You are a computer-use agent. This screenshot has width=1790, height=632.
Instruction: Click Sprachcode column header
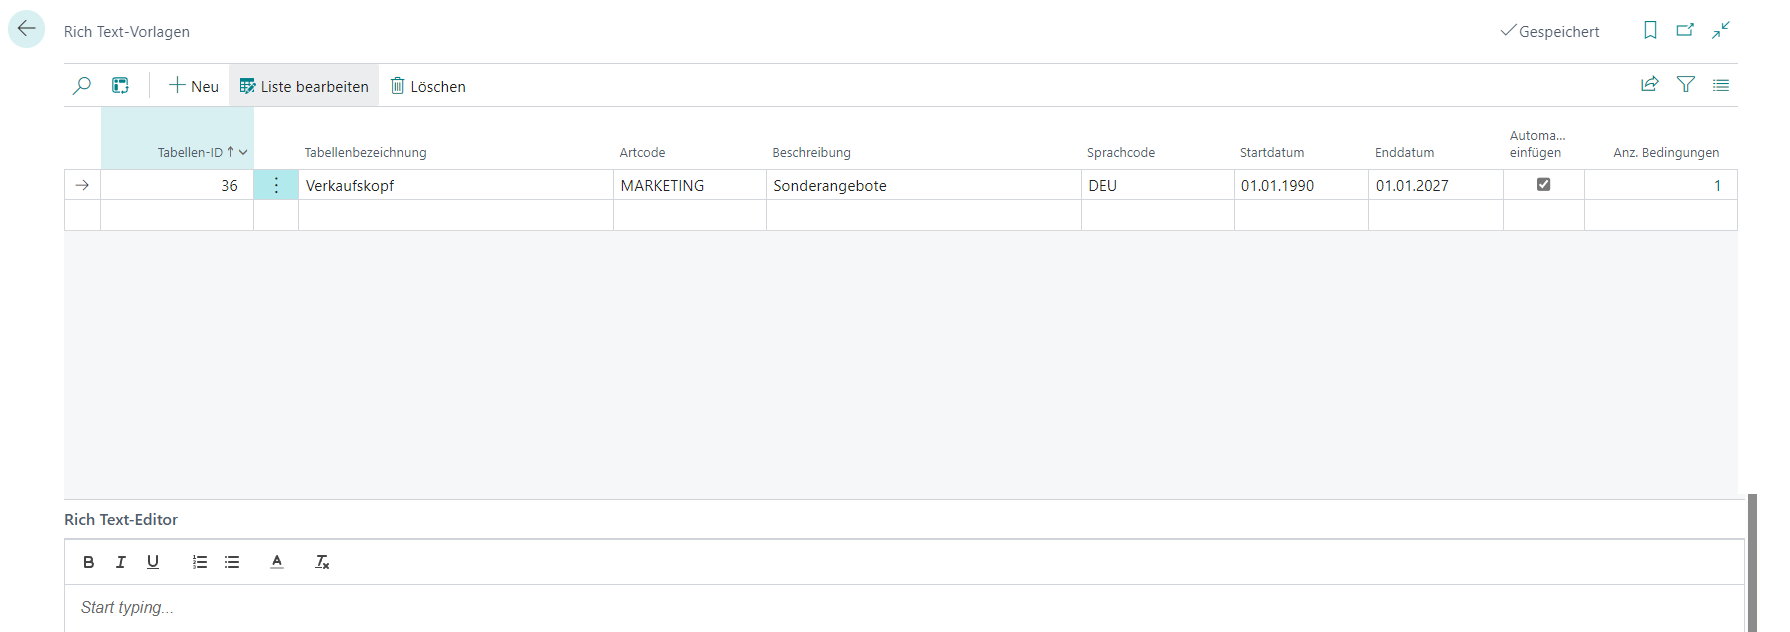(x=1121, y=153)
